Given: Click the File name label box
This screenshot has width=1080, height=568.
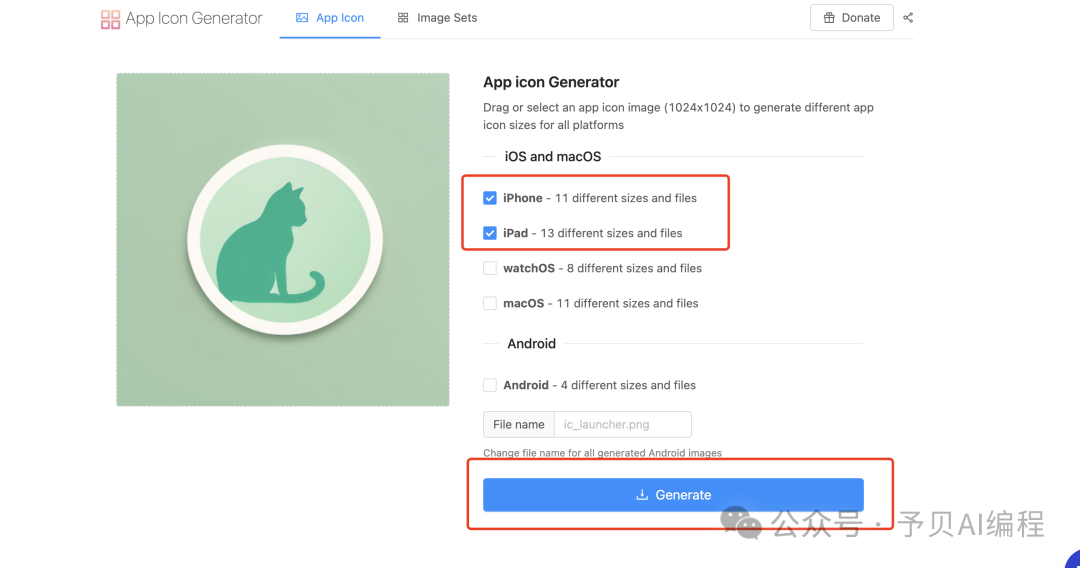Looking at the screenshot, I should click(519, 424).
